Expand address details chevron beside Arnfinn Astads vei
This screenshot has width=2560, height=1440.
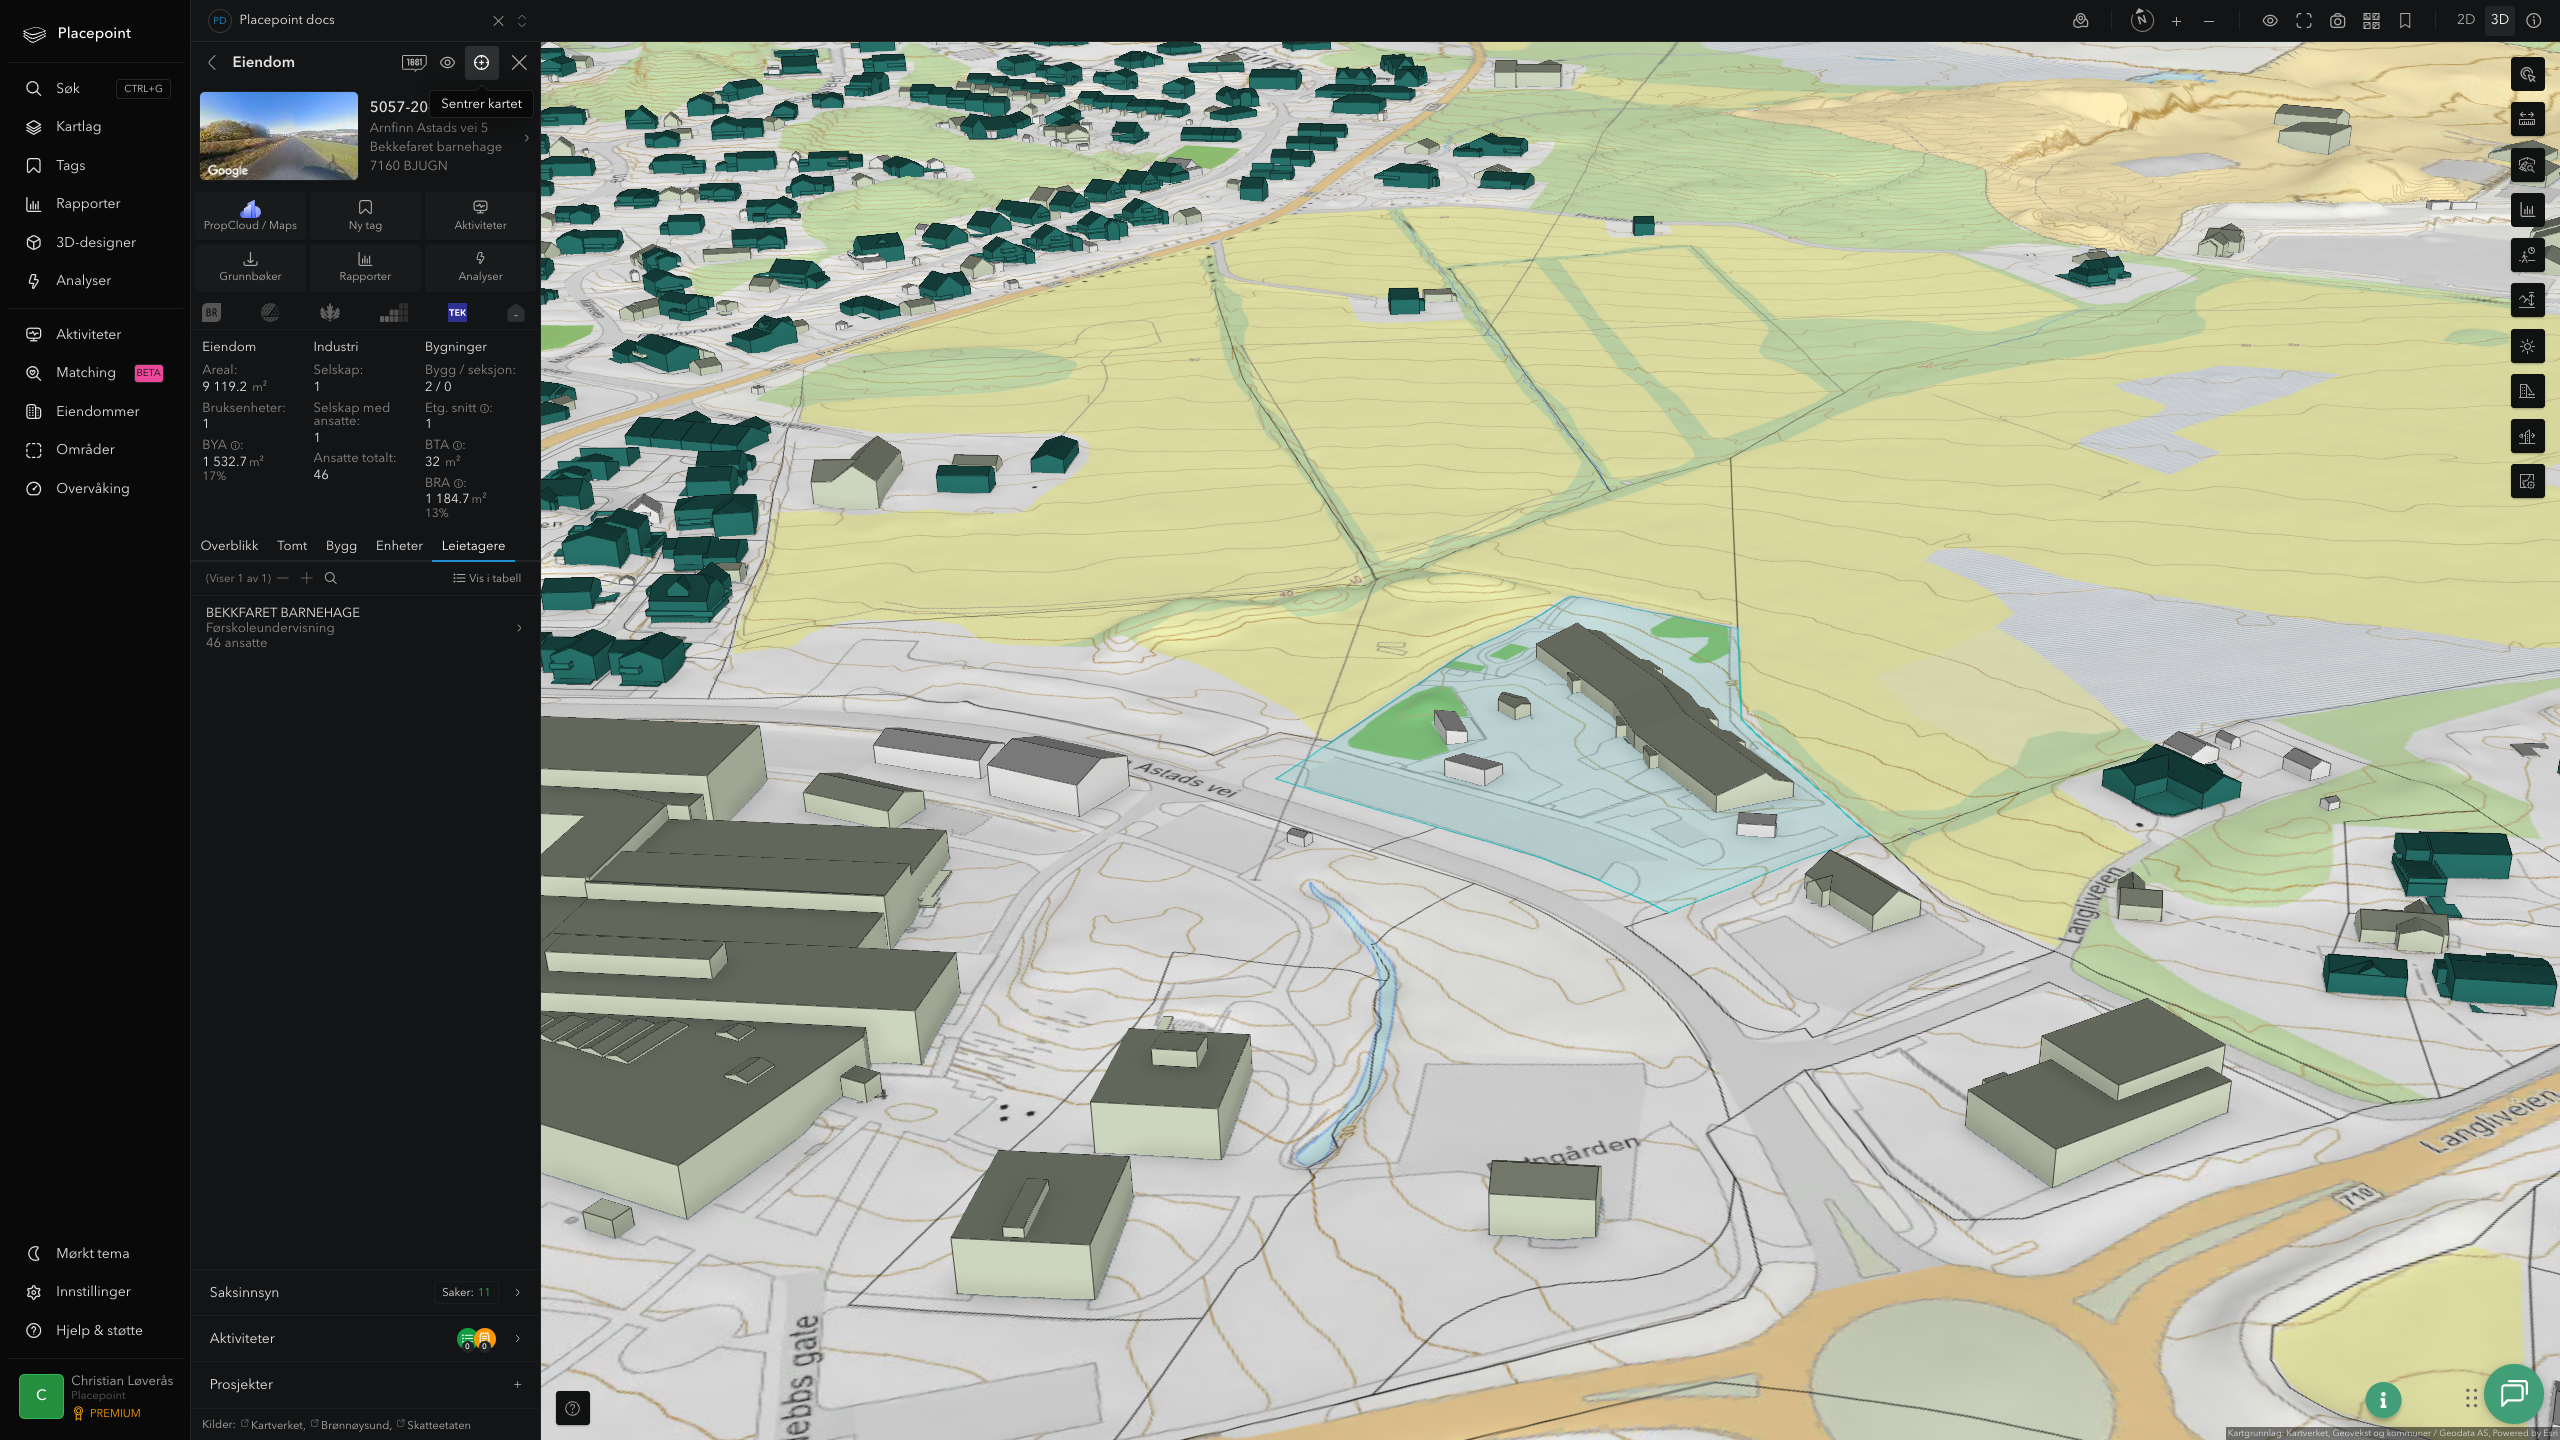527,138
